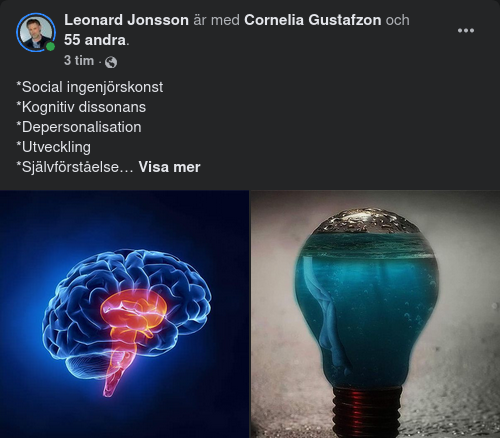500x438 pixels.
Task: Open the light bulb photo
Action: pyautogui.click(x=375, y=314)
